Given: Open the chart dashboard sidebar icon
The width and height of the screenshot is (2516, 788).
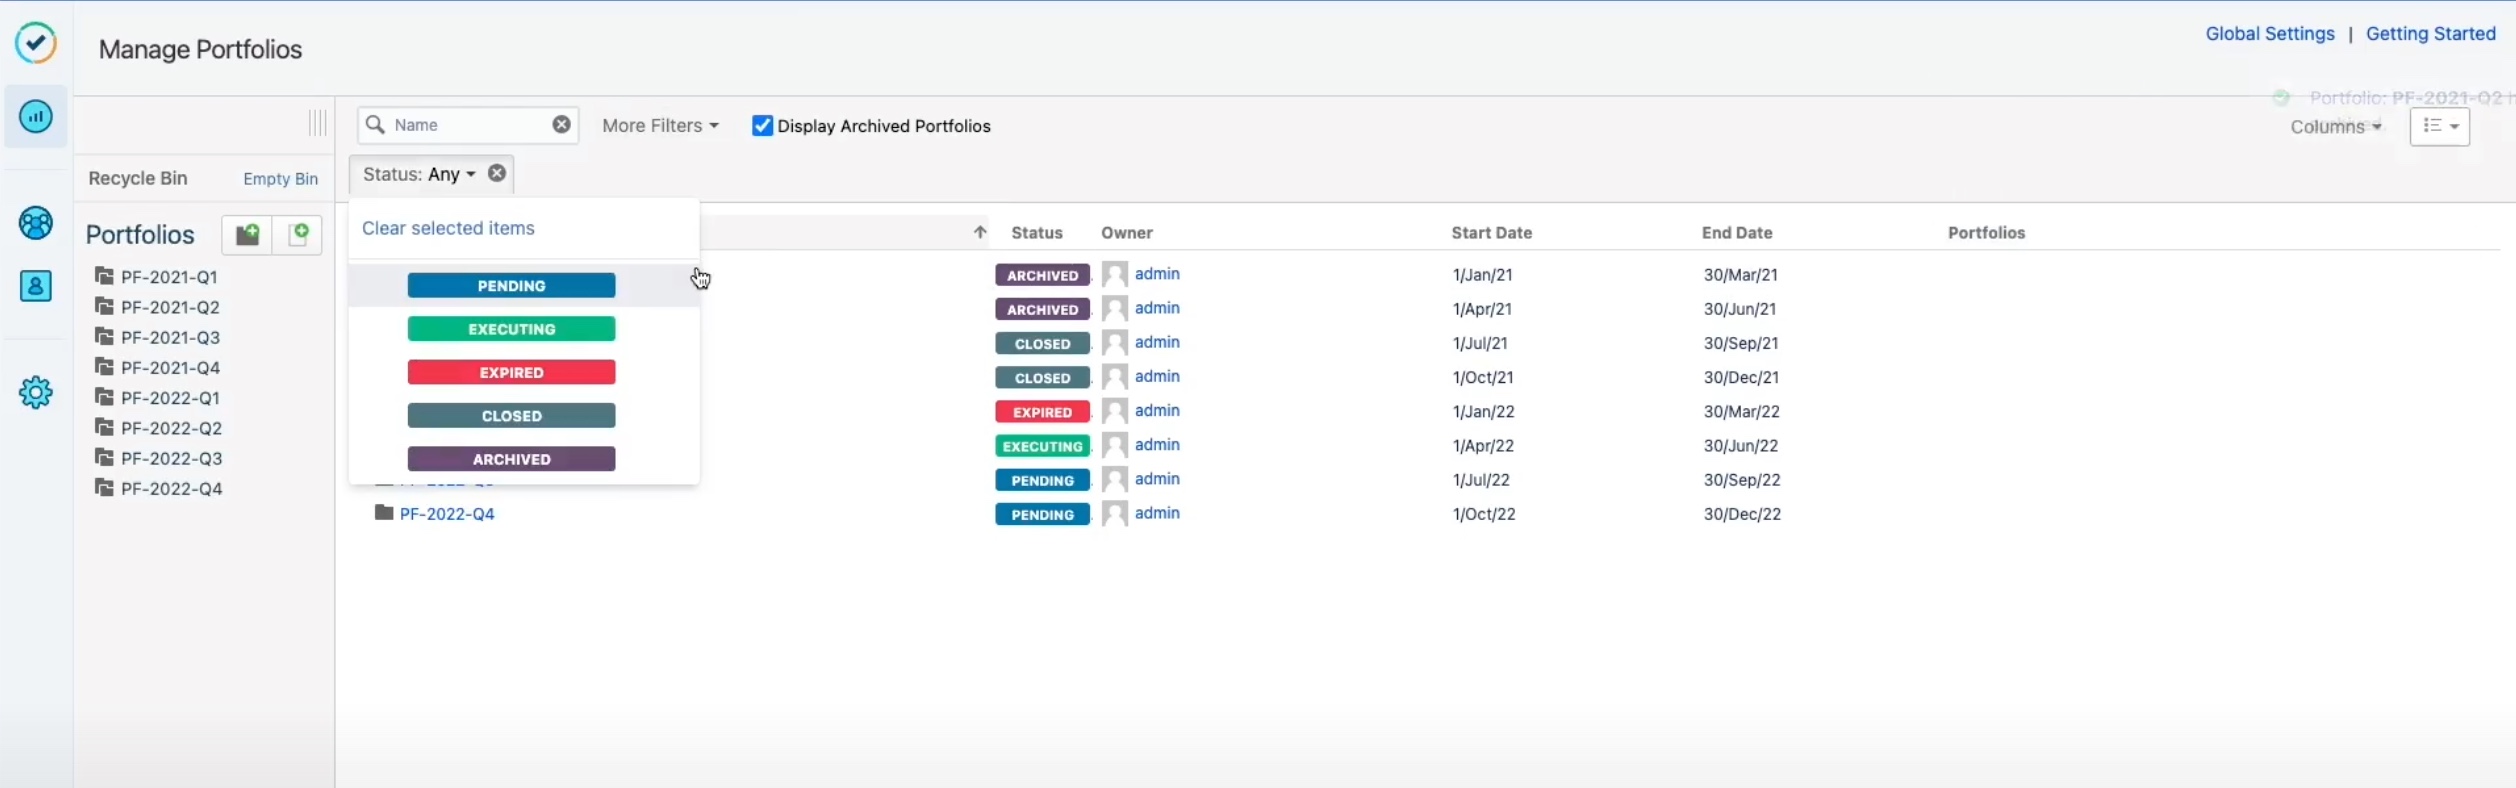Looking at the screenshot, I should [36, 117].
